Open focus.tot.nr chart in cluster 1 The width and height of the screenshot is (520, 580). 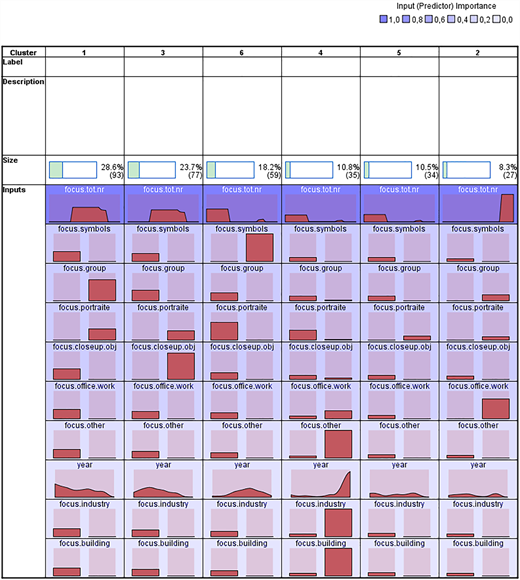pyautogui.click(x=85, y=205)
